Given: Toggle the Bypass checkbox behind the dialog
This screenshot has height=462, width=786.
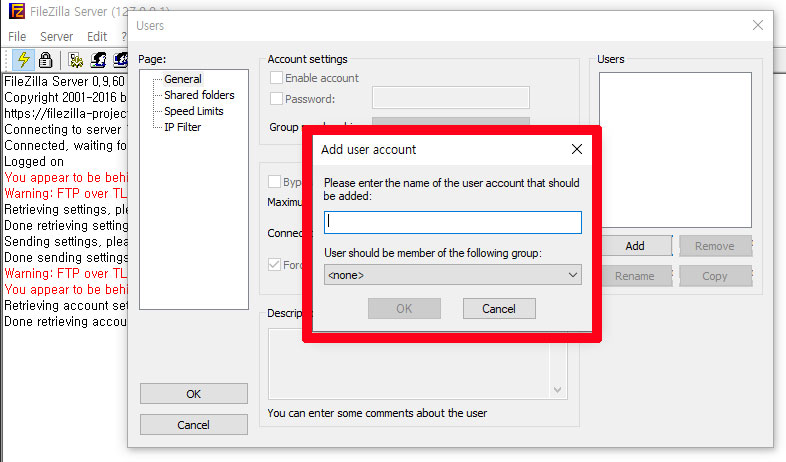Looking at the screenshot, I should [x=274, y=181].
